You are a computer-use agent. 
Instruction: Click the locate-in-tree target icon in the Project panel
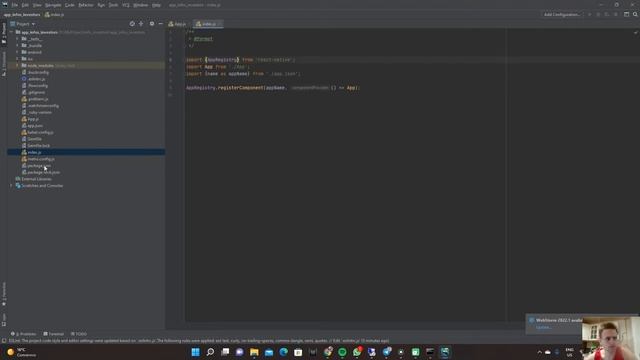[132, 24]
